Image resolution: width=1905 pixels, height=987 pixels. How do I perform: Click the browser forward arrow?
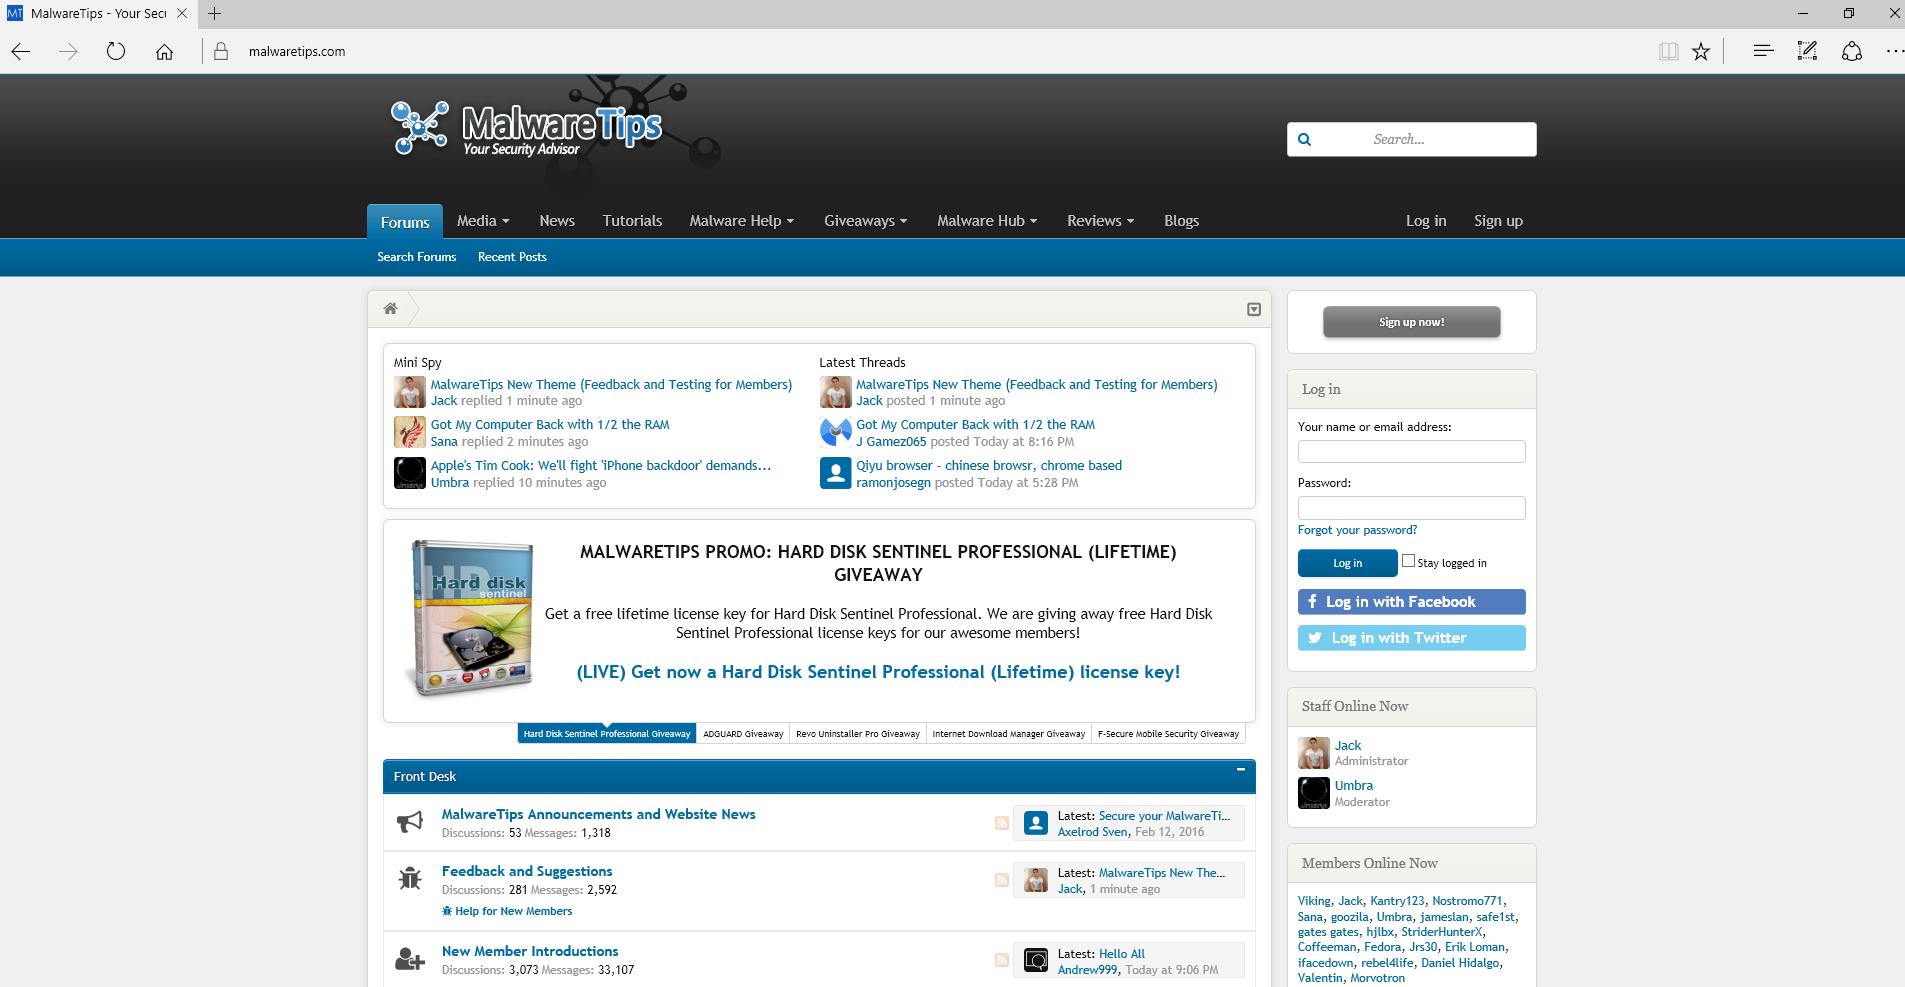(68, 52)
